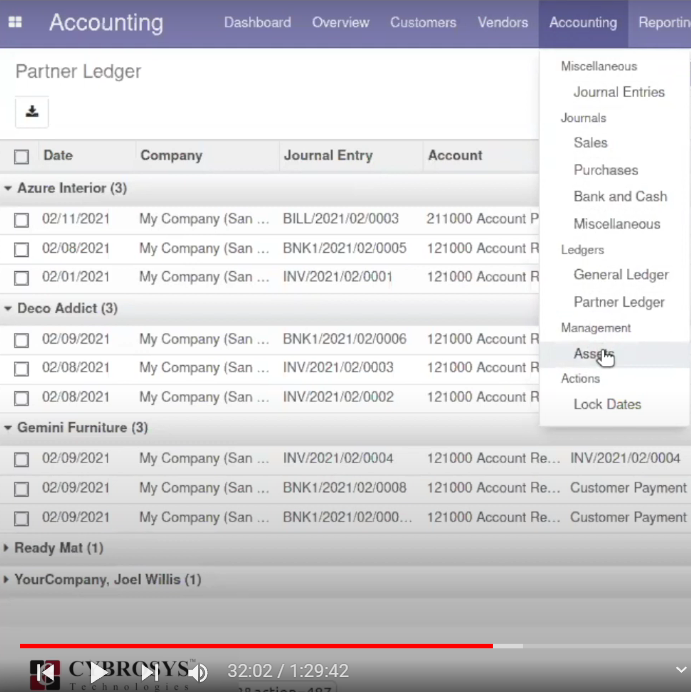Sort by the Journal Entry column header

(328, 155)
